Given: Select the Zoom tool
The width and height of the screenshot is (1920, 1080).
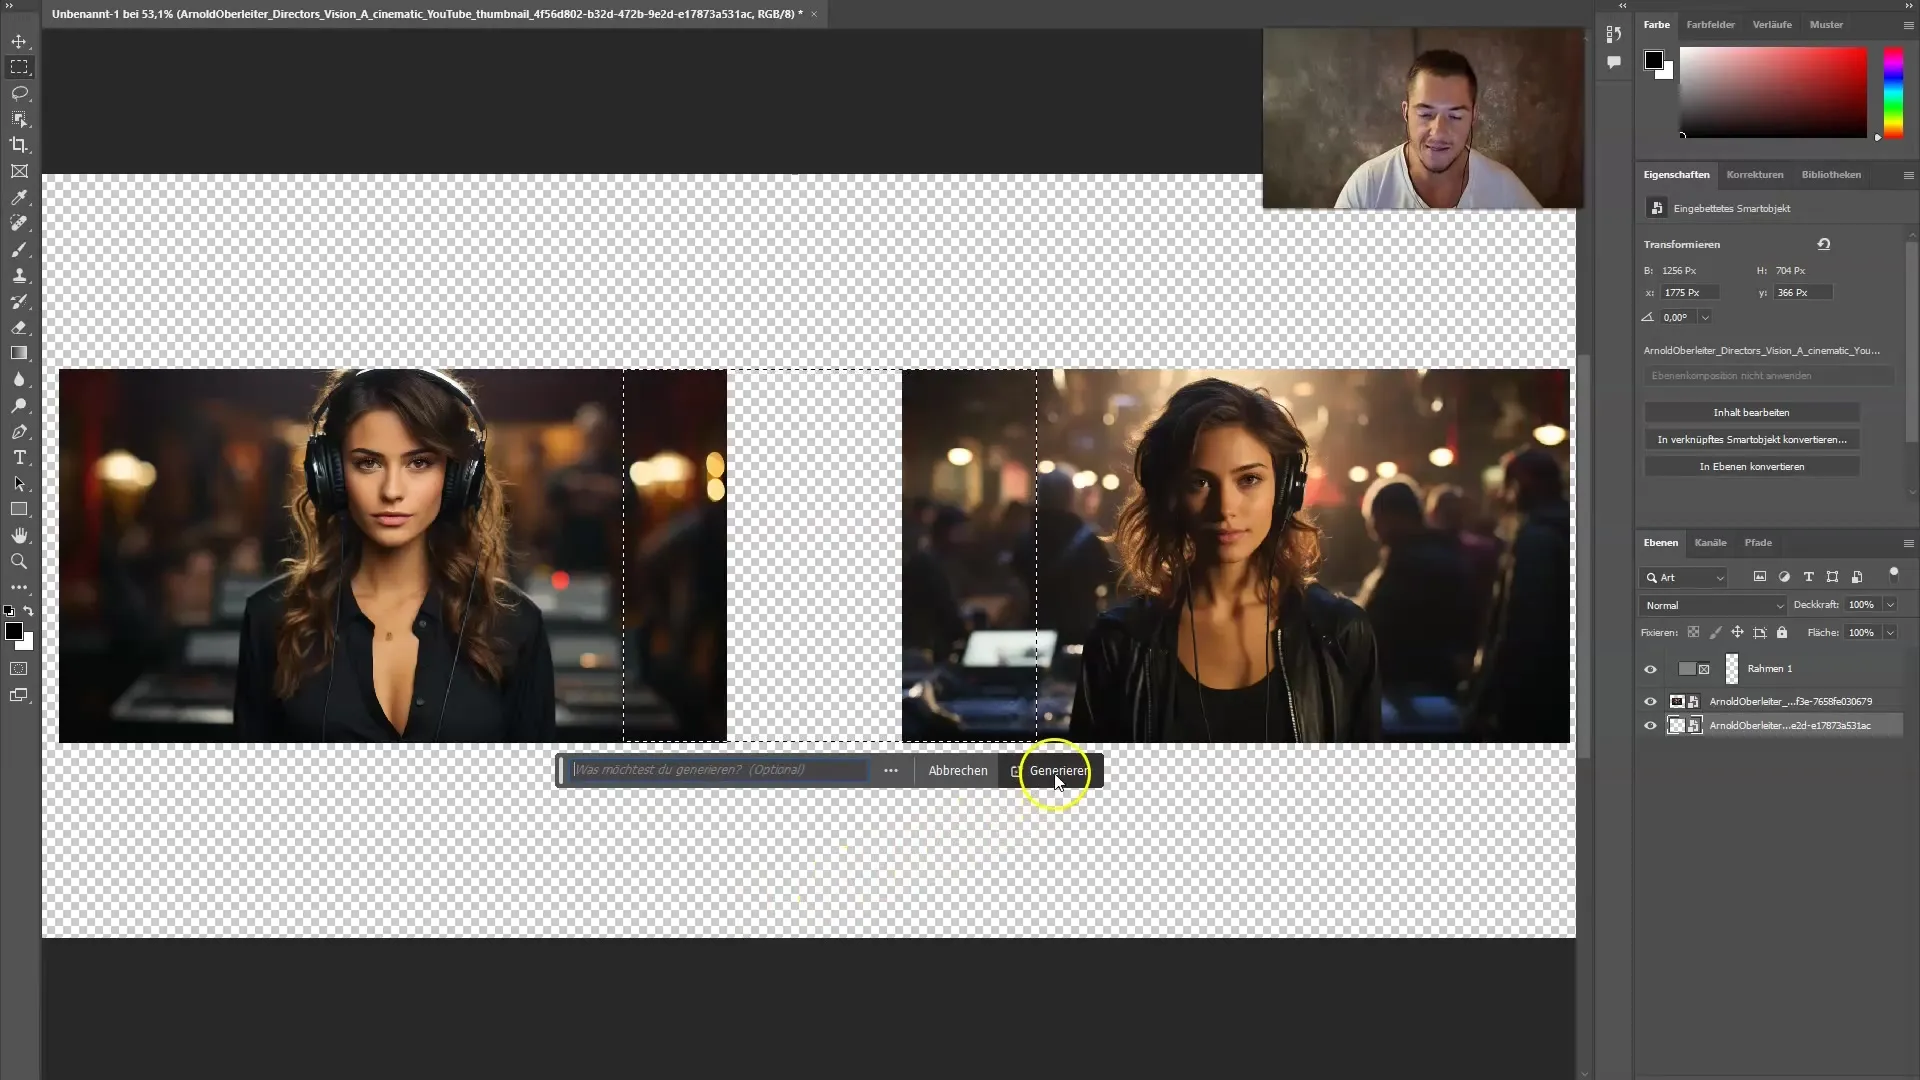Looking at the screenshot, I should [x=18, y=560].
